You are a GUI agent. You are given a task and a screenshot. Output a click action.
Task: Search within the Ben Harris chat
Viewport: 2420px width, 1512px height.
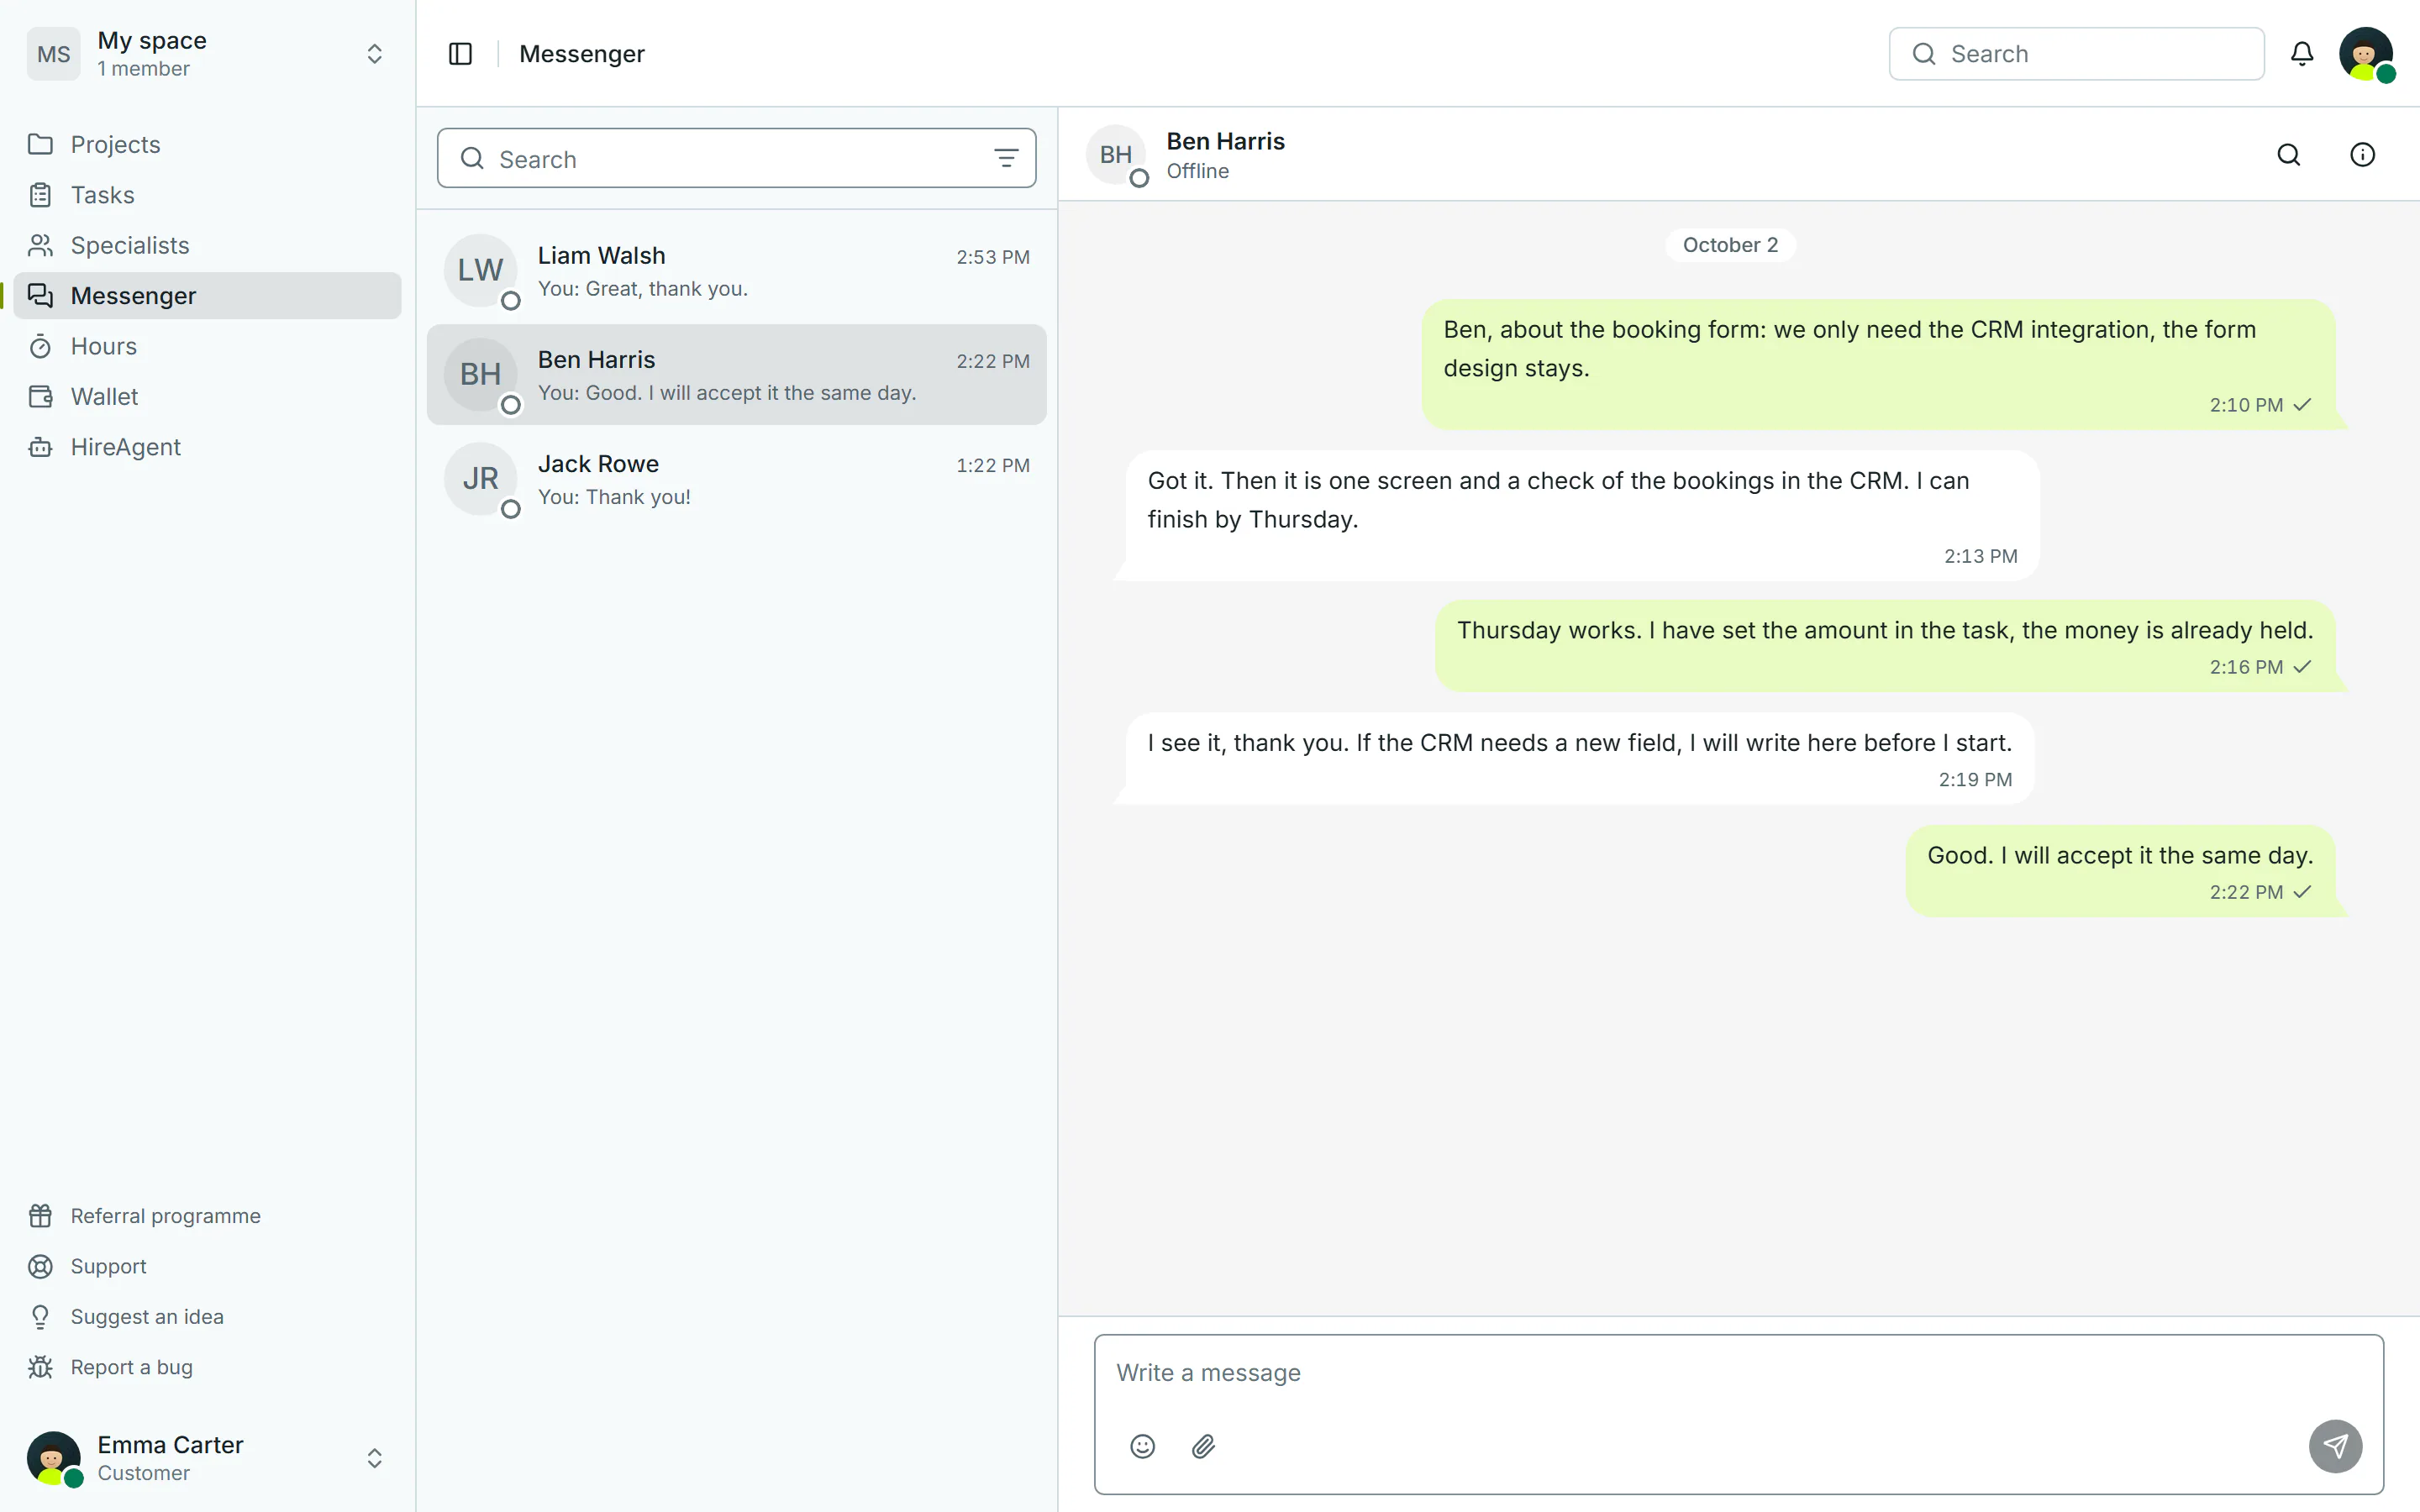click(2289, 155)
